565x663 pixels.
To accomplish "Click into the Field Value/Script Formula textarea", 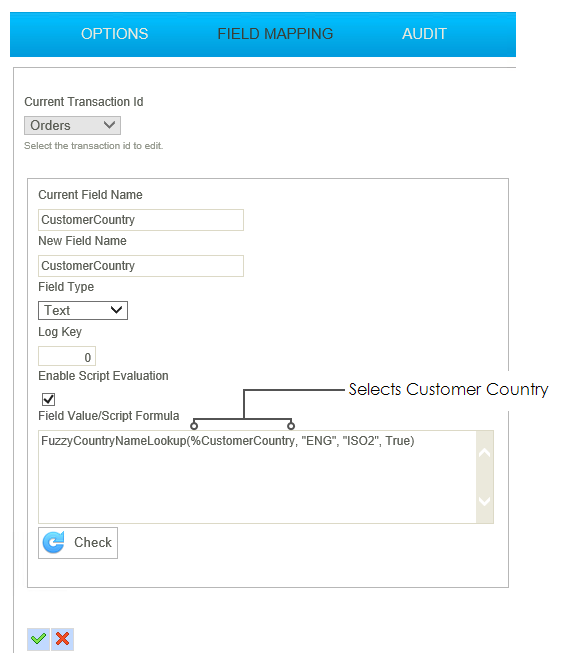I will pyautogui.click(x=257, y=477).
